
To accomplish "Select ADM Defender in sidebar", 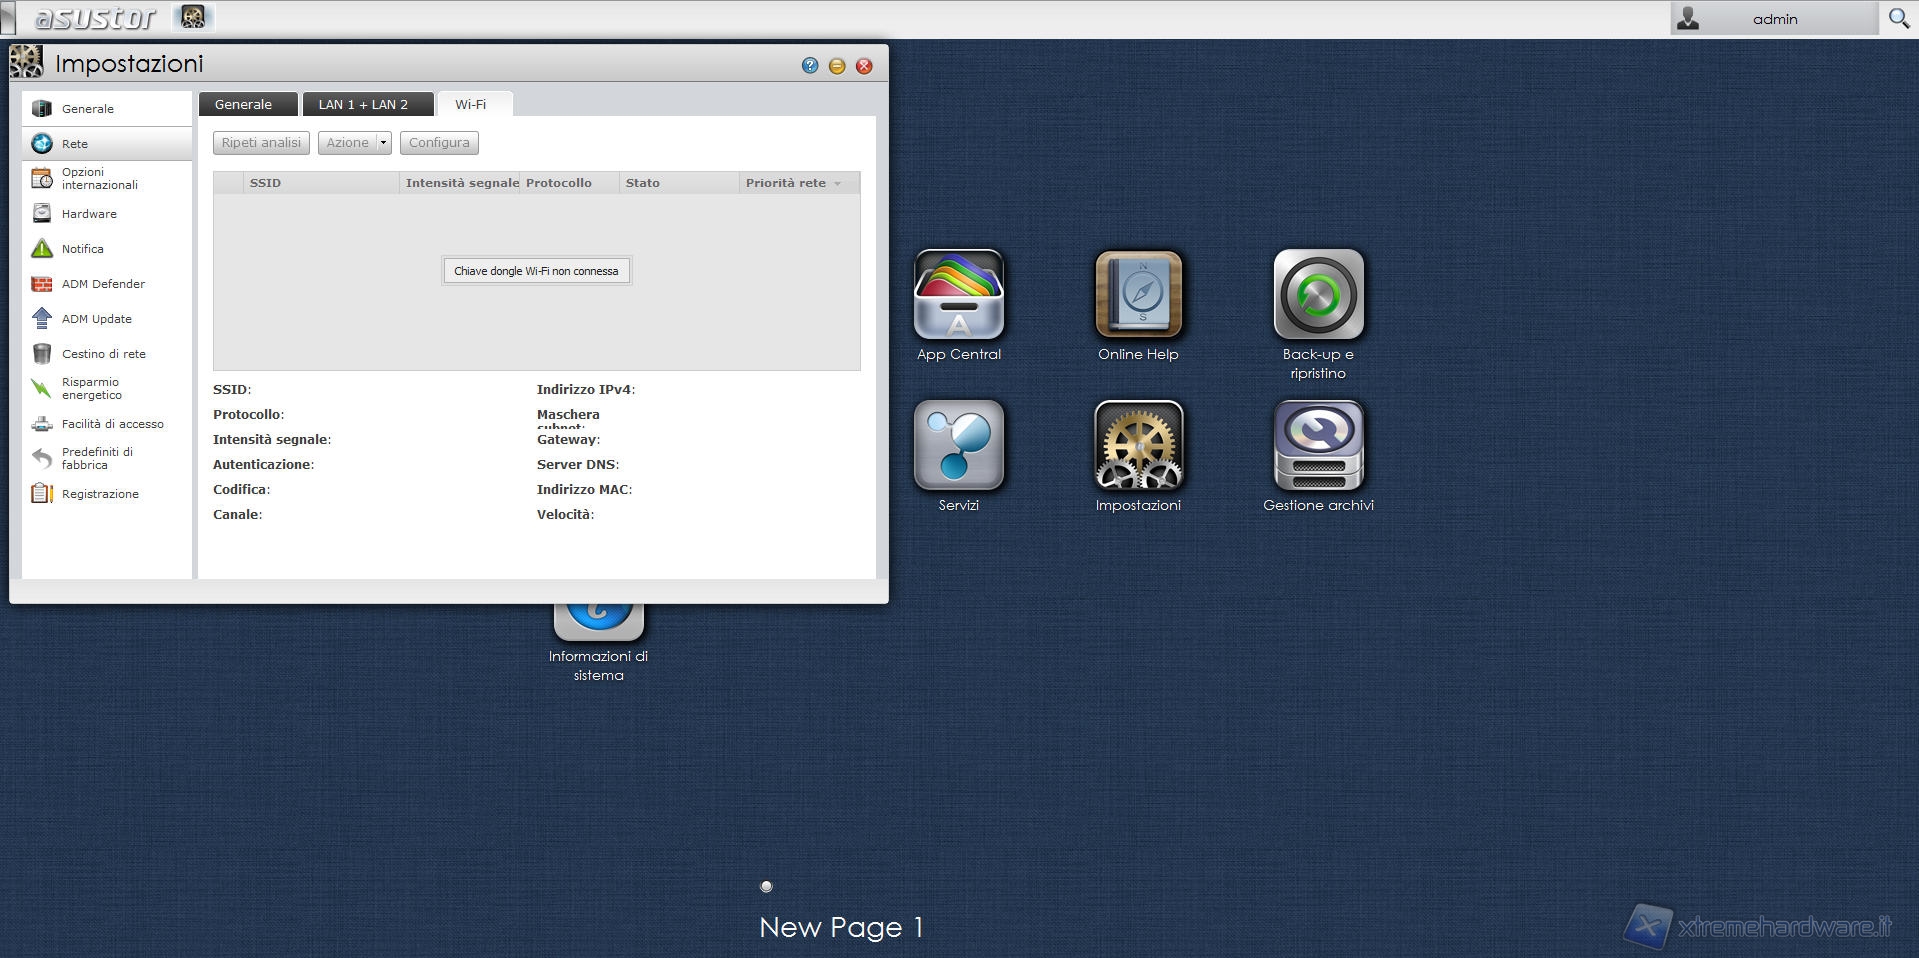I will [103, 284].
